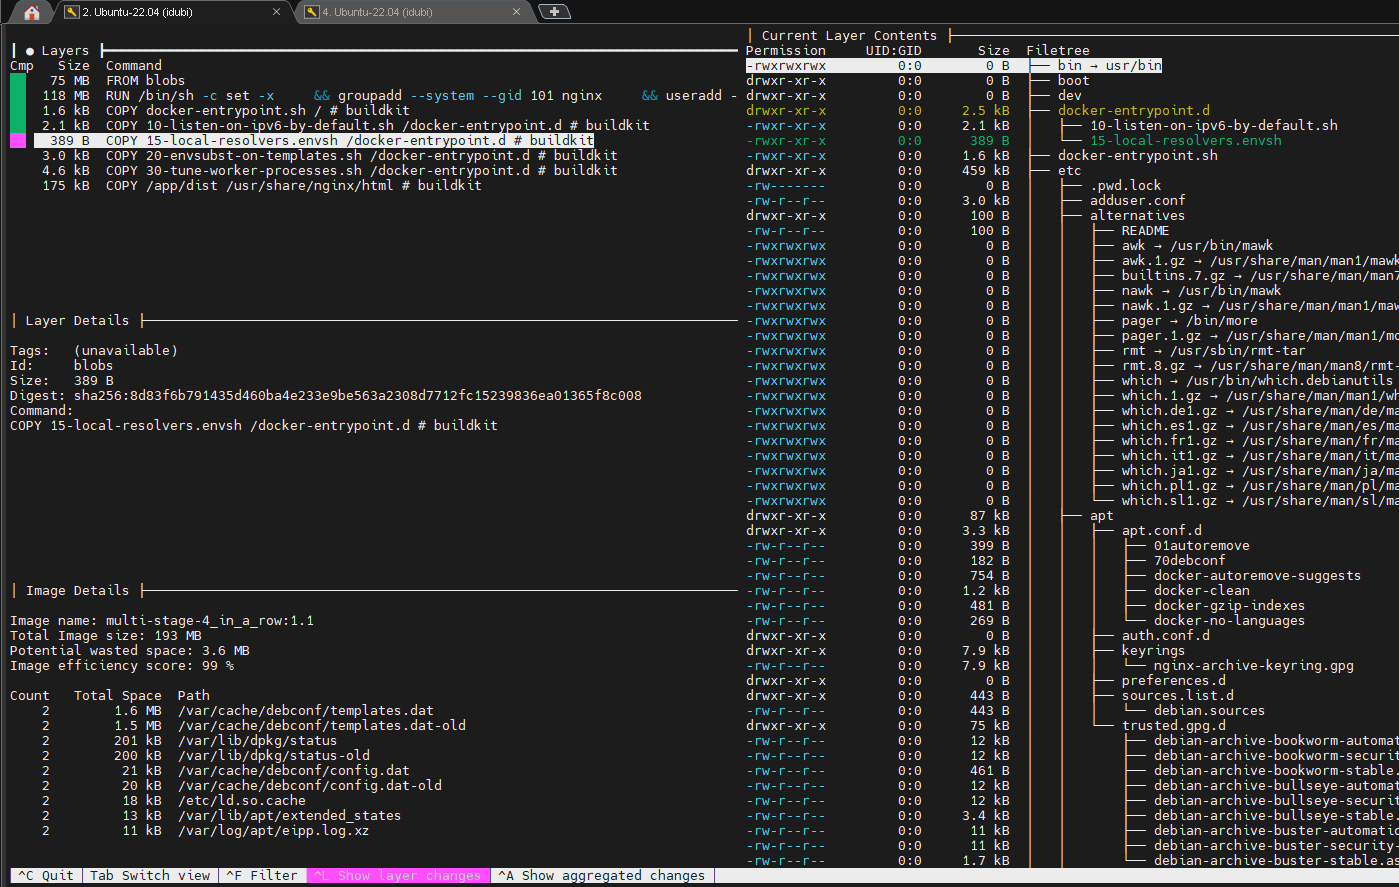The image size is (1399, 887).
Task: Select 'adduser.conf' in the filetree
Action: click(1138, 200)
